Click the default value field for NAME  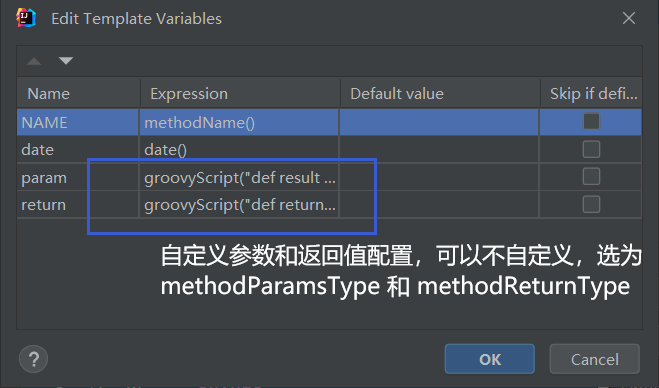(439, 122)
